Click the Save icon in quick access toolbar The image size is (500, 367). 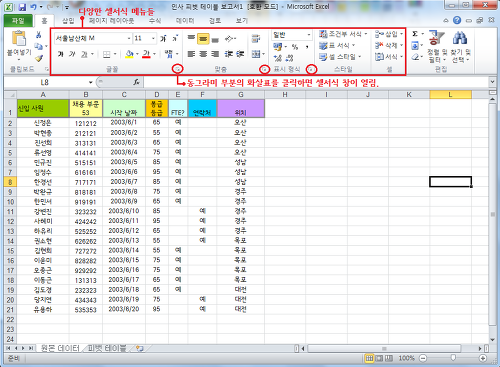[x=22, y=7]
